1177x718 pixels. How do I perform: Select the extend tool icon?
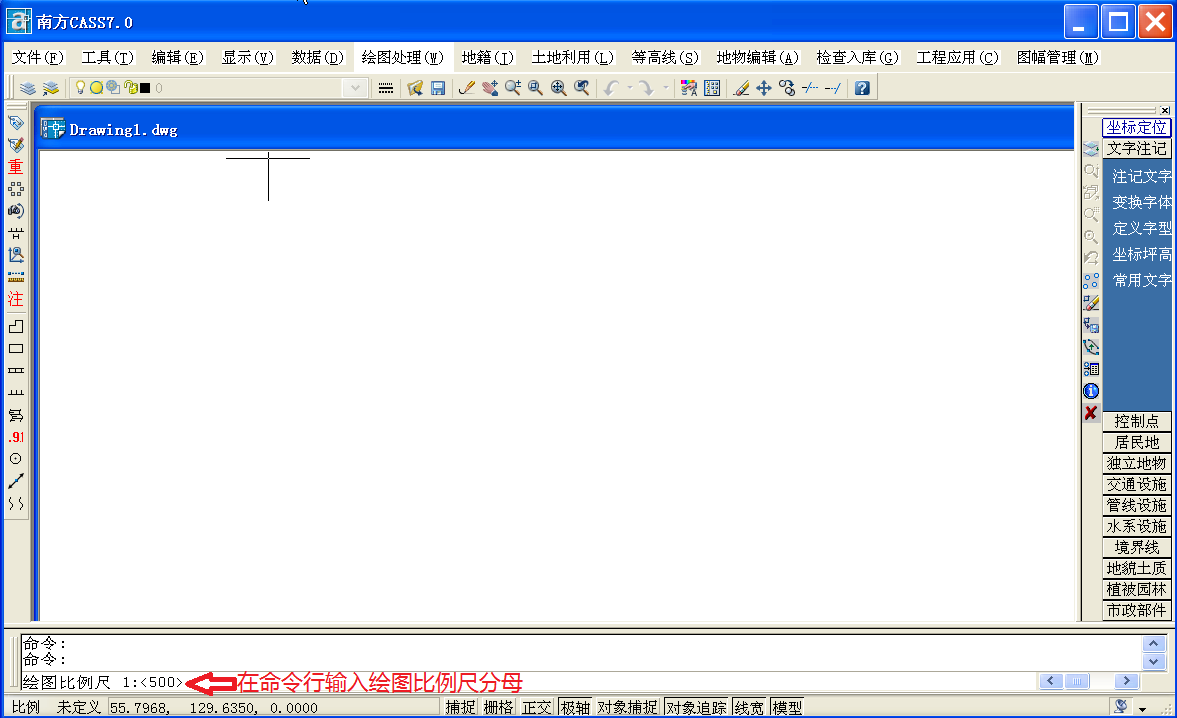click(x=832, y=88)
